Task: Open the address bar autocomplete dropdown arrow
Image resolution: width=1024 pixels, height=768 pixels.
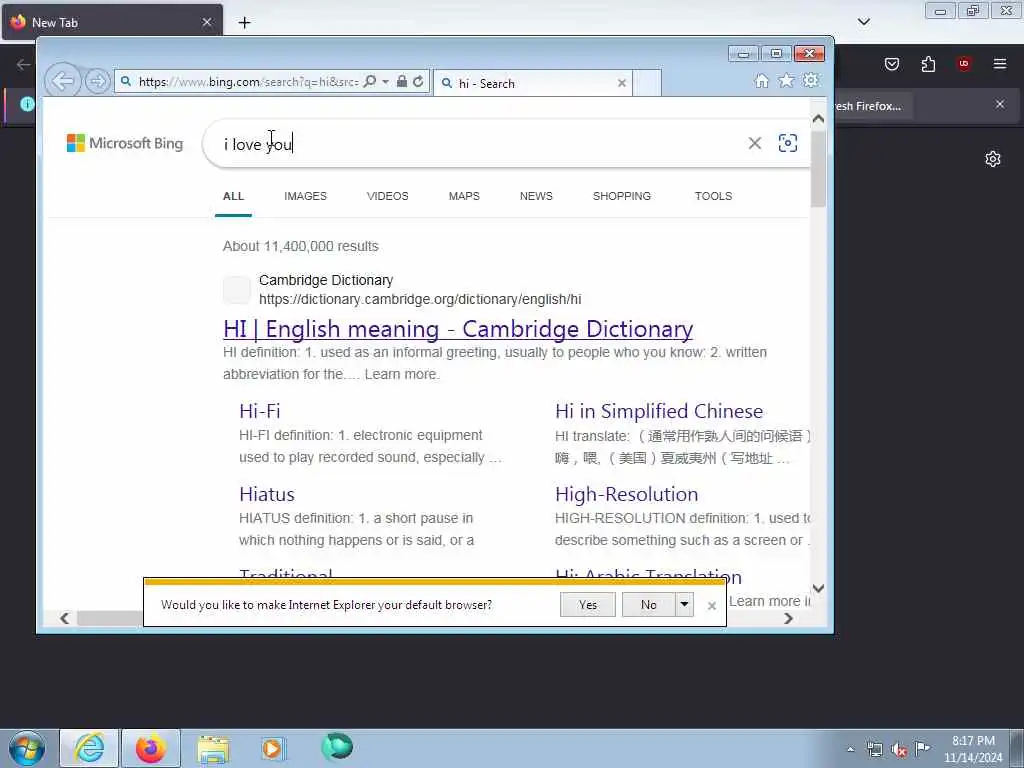Action: click(385, 82)
